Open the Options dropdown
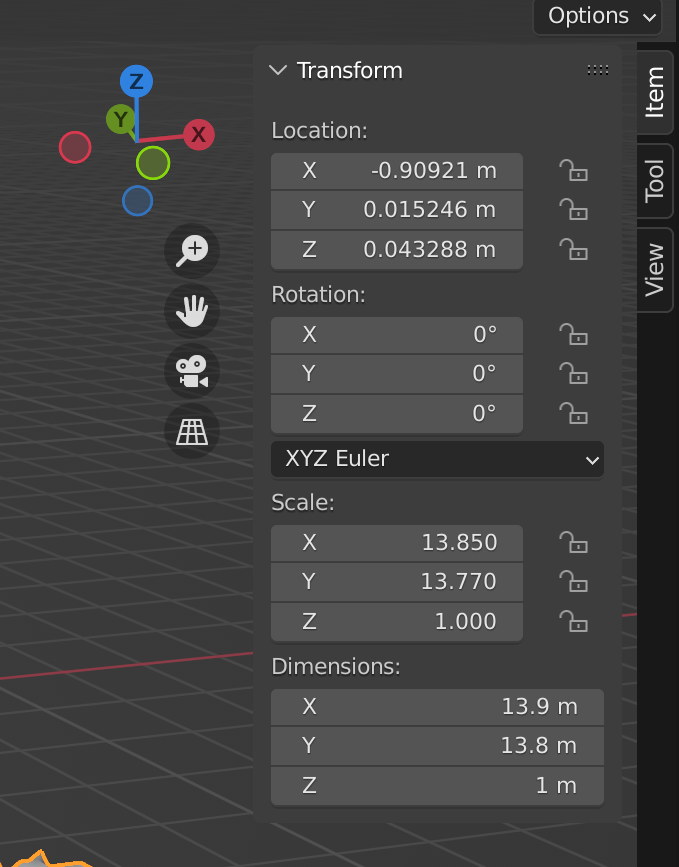The width and height of the screenshot is (679, 867). coord(597,16)
